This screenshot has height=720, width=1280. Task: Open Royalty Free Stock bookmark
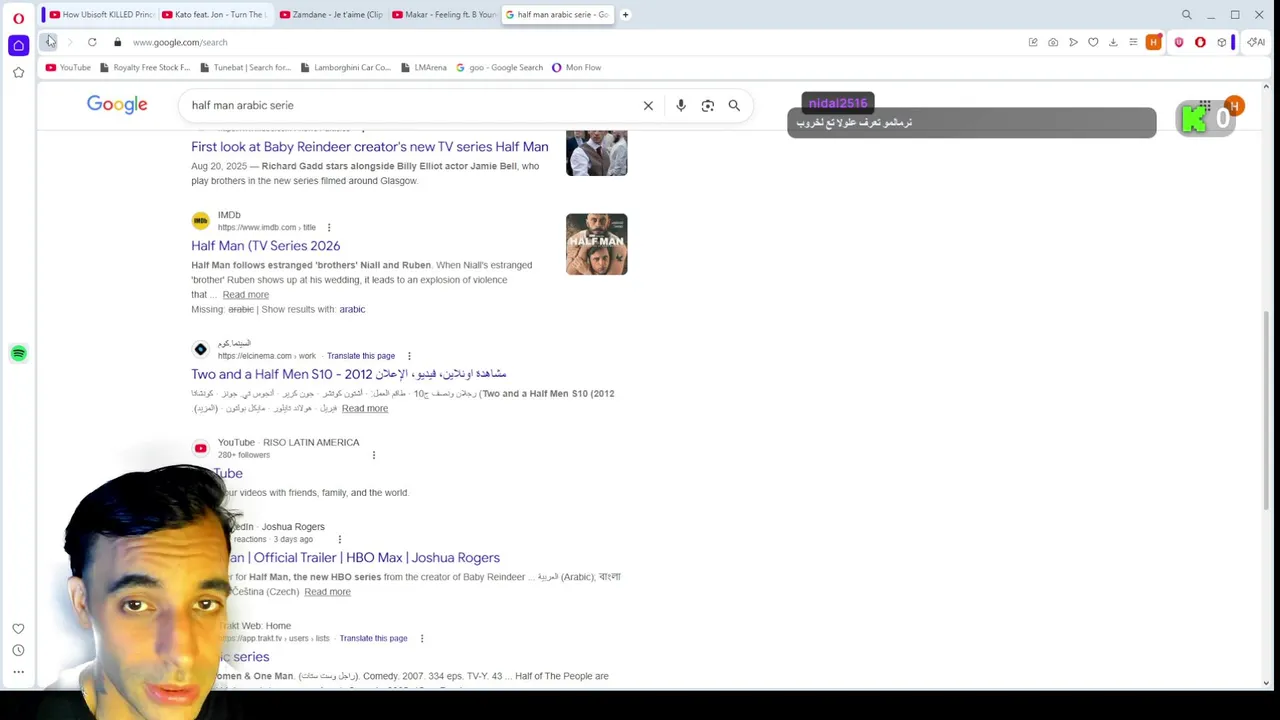pyautogui.click(x=145, y=67)
